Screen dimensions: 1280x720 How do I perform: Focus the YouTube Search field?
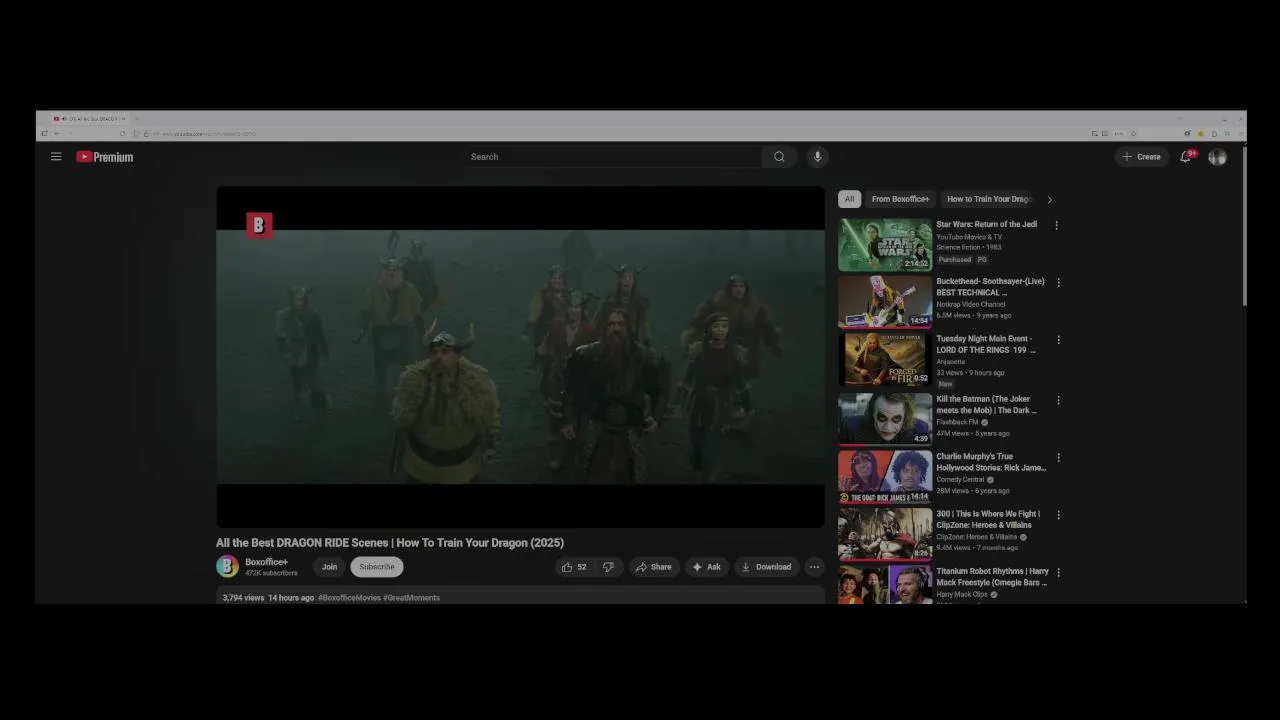[x=612, y=157]
